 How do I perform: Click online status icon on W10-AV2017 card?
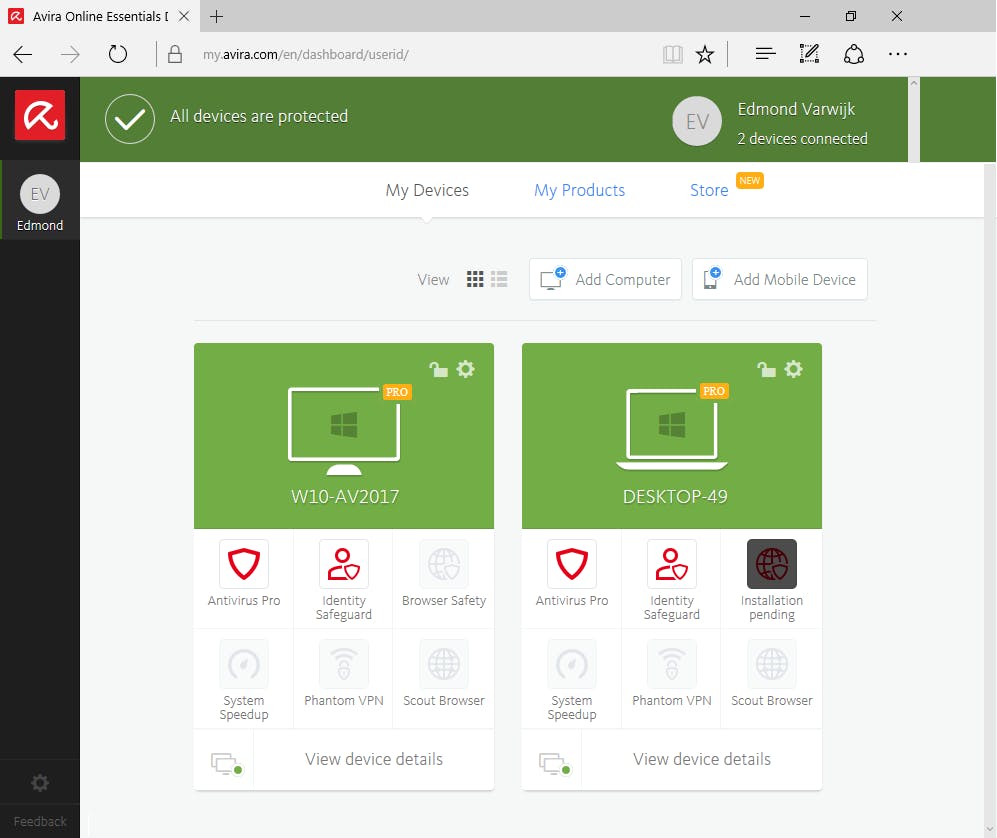point(226,764)
